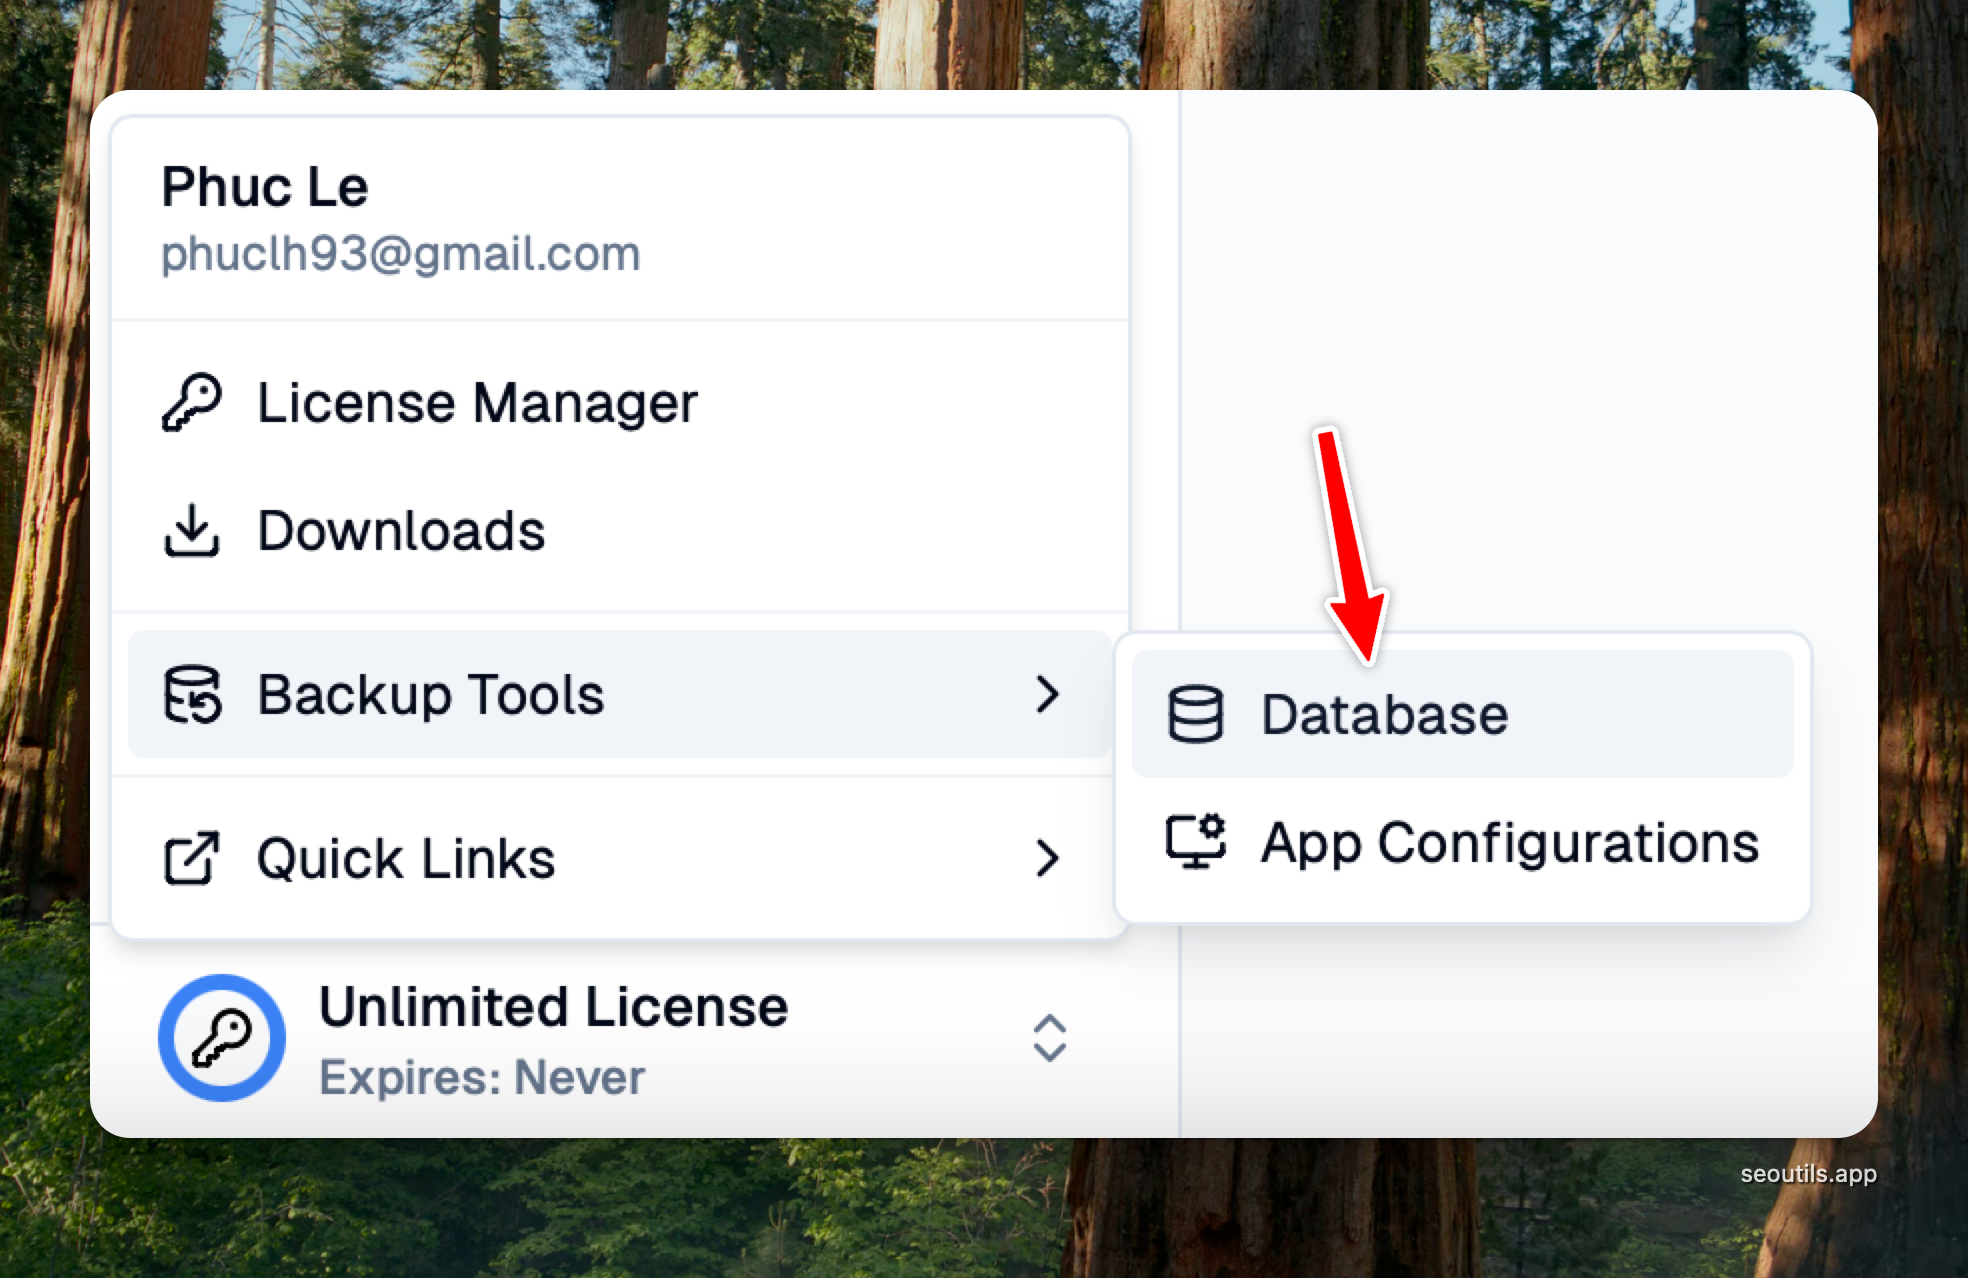This screenshot has width=1968, height=1278.
Task: Click the Expires: Never text
Action: click(x=482, y=1078)
